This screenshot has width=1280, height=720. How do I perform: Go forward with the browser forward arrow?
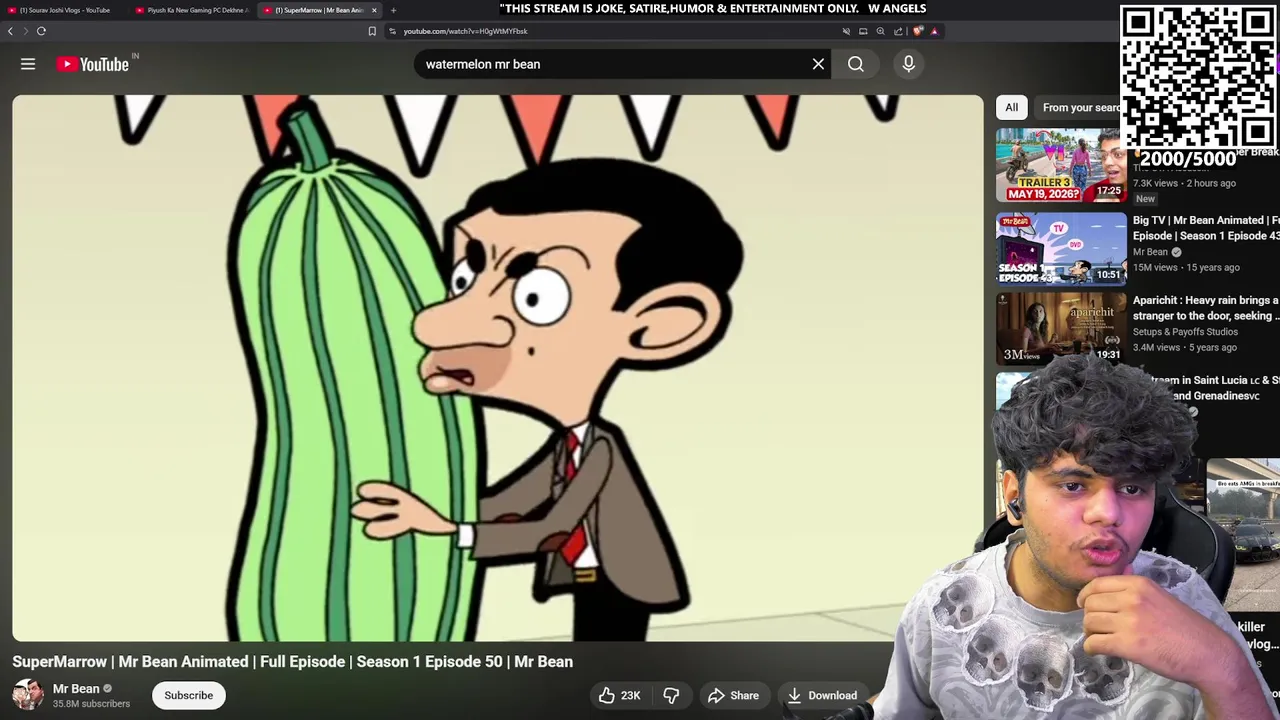[26, 31]
